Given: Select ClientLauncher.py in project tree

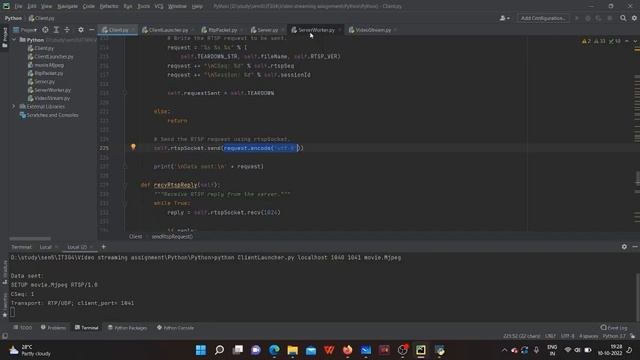Looking at the screenshot, I should point(51,57).
